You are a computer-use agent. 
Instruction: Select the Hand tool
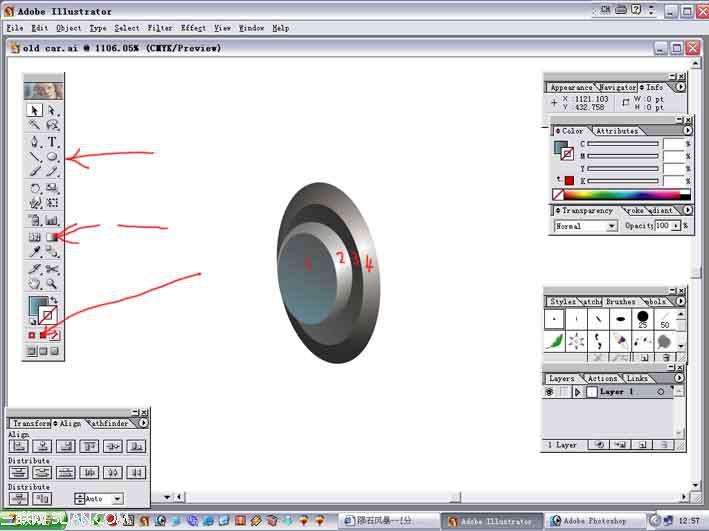(x=34, y=284)
